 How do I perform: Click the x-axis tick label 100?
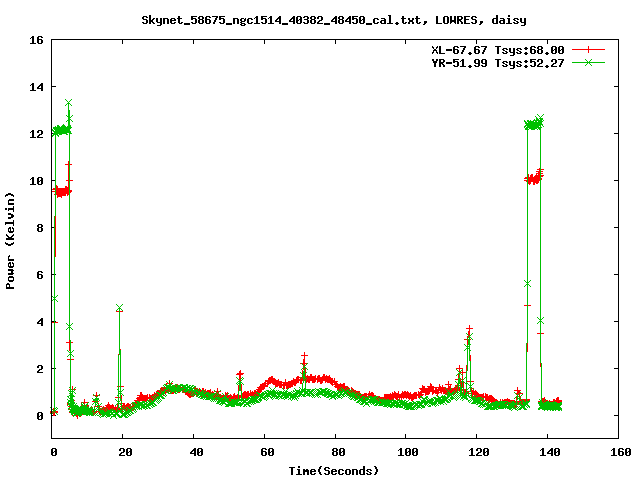tap(408, 452)
